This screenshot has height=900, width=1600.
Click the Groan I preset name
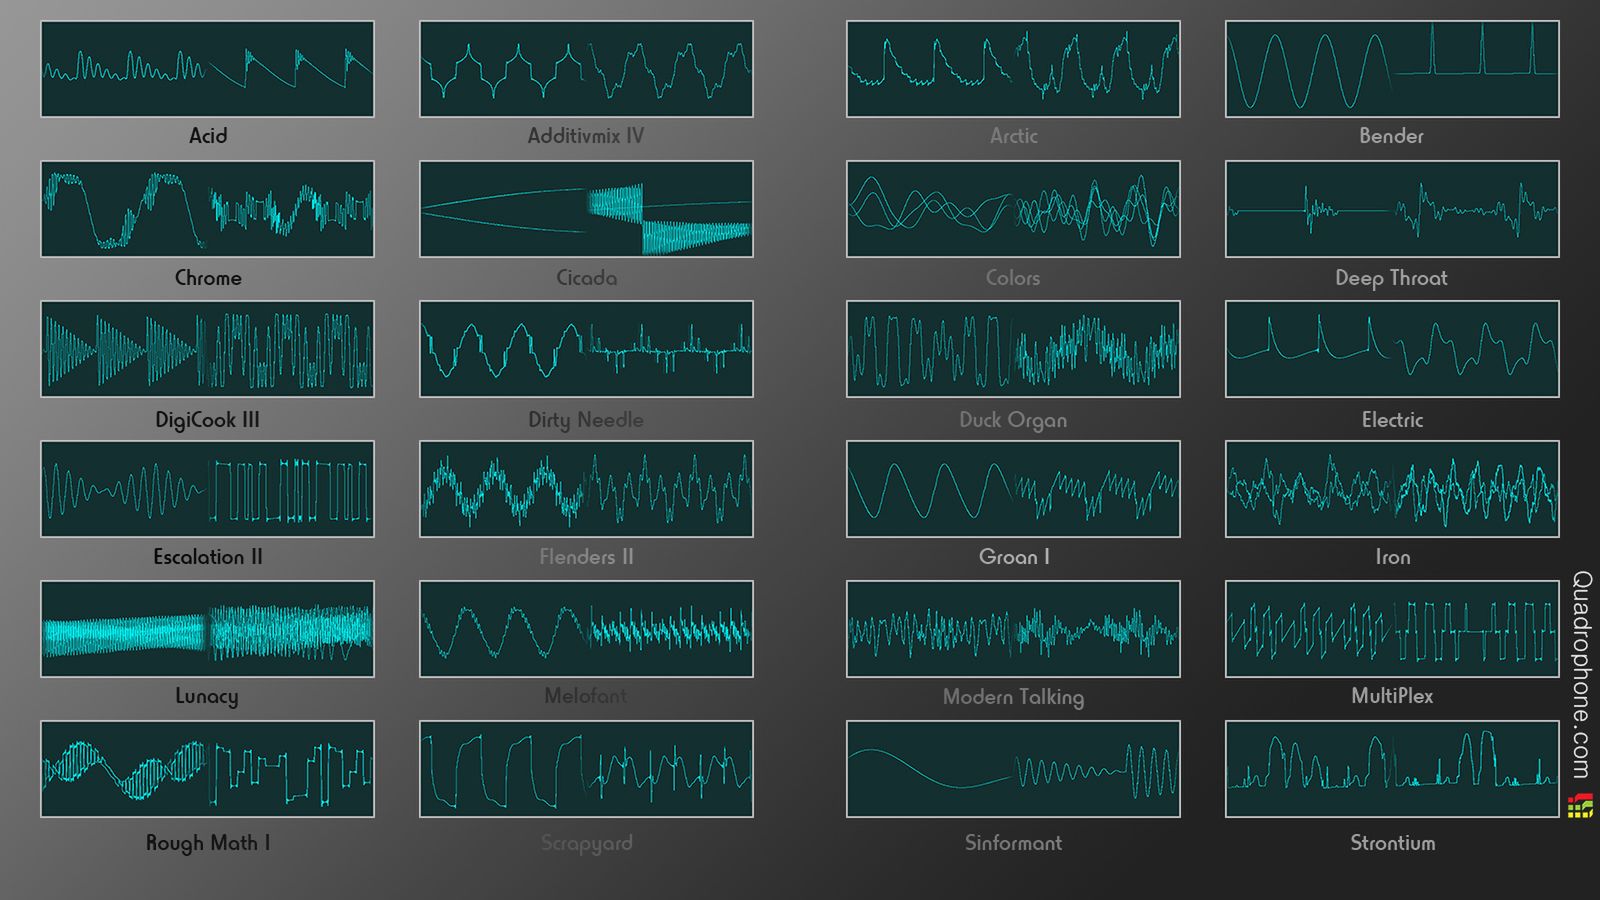pyautogui.click(x=1013, y=557)
